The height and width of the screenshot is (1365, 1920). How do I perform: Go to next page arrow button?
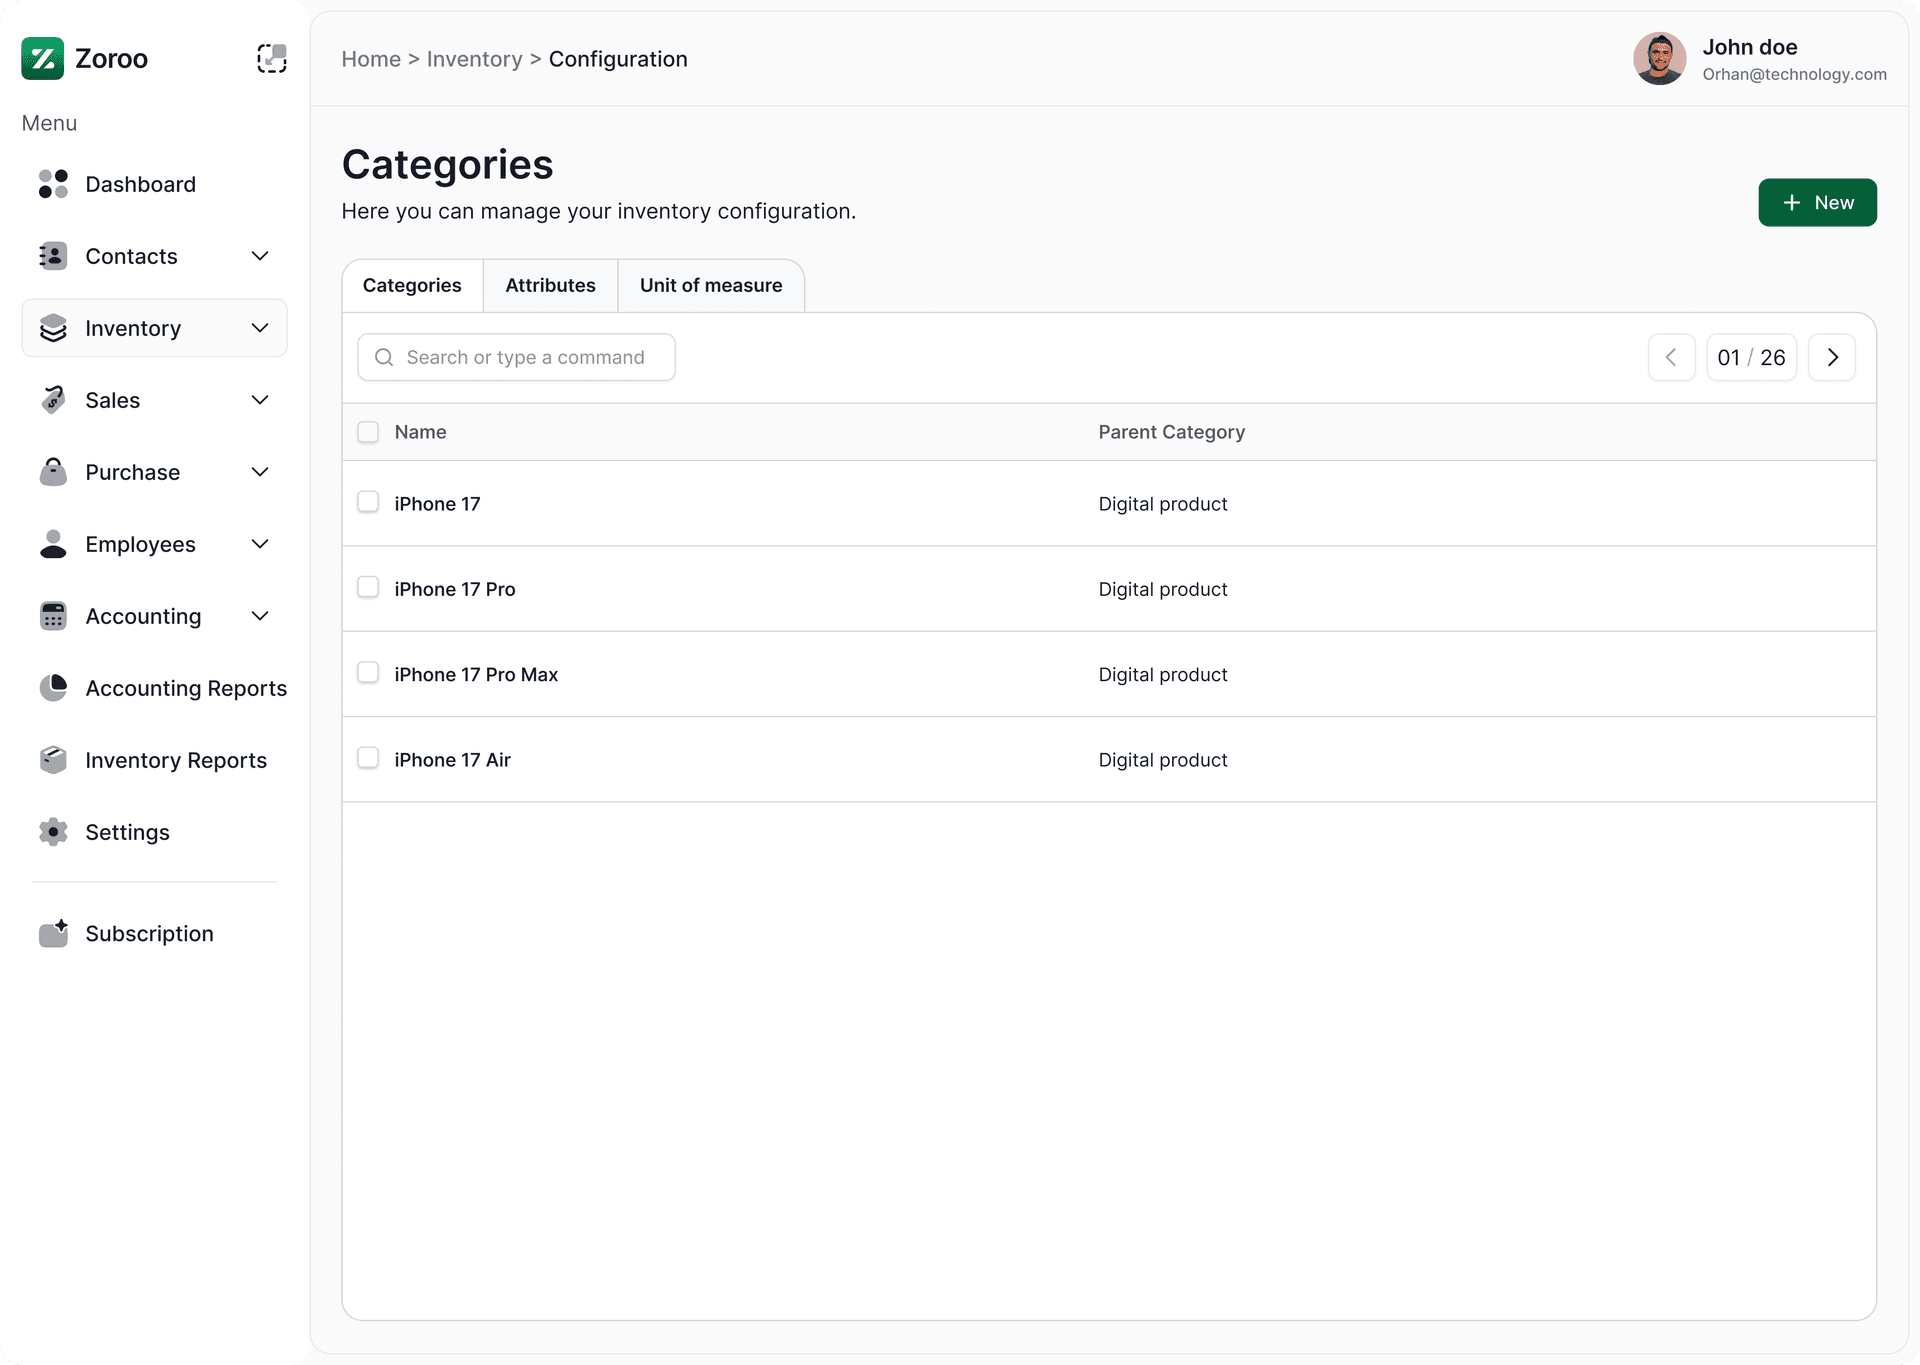tap(1832, 358)
